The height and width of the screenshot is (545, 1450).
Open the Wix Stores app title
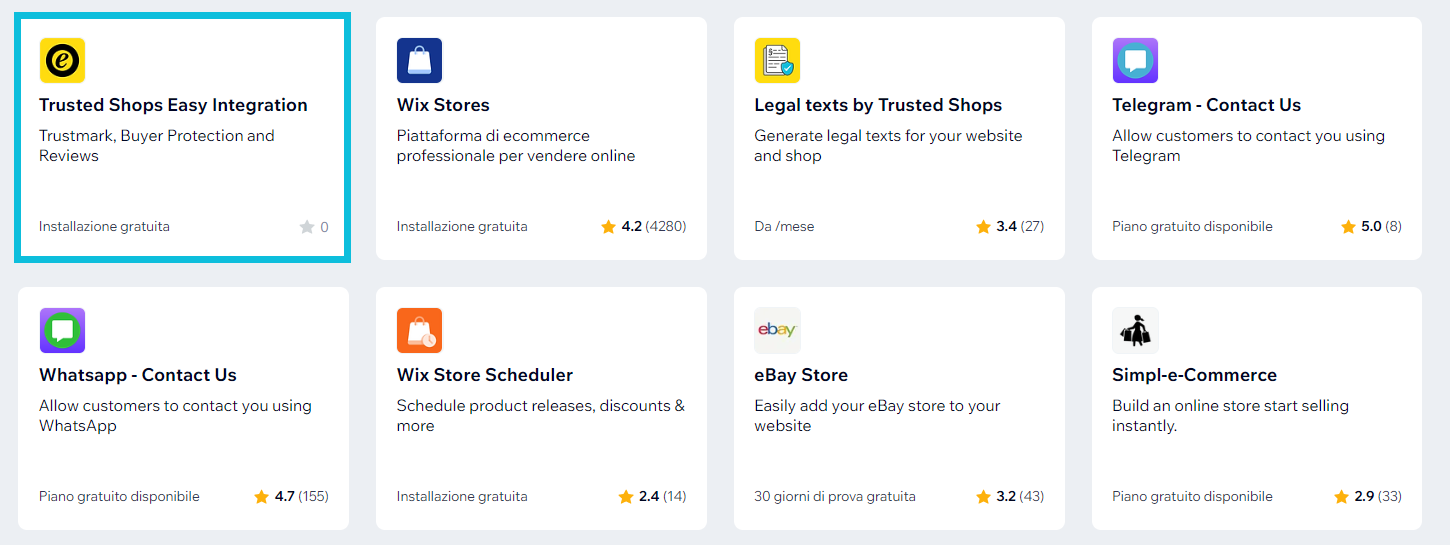pyautogui.click(x=443, y=105)
